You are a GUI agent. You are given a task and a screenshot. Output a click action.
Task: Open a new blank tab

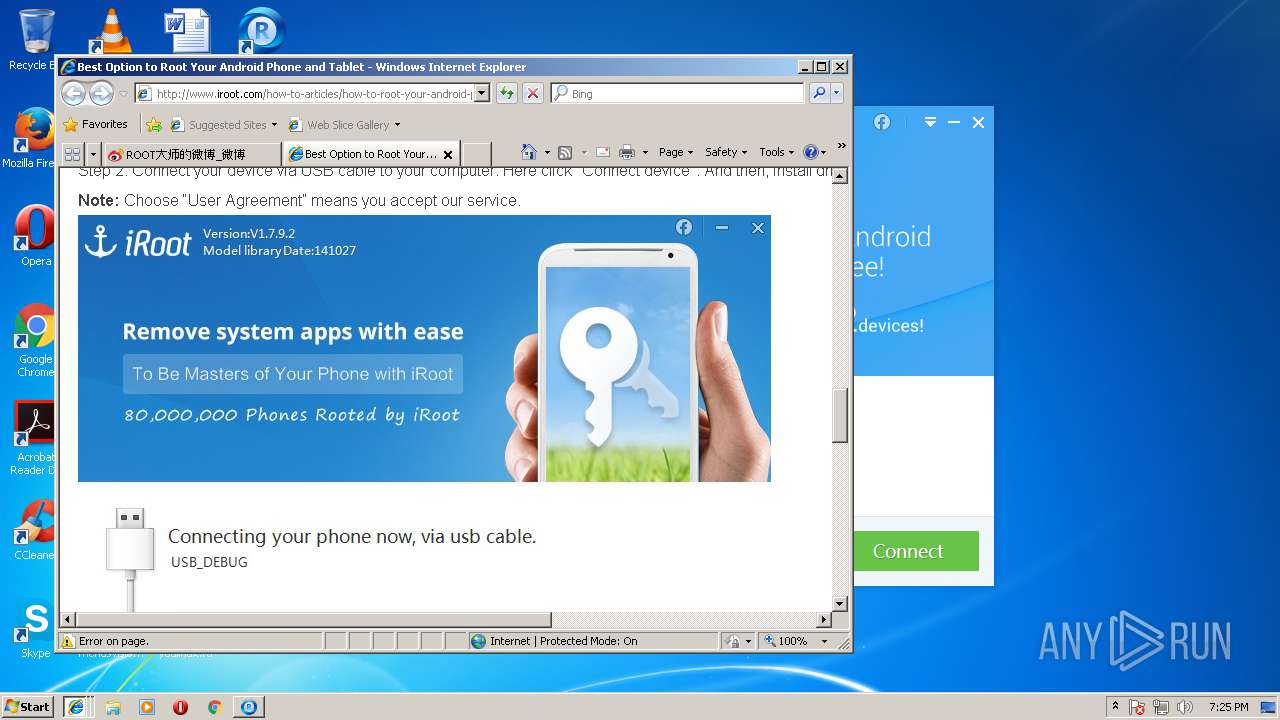click(x=476, y=154)
